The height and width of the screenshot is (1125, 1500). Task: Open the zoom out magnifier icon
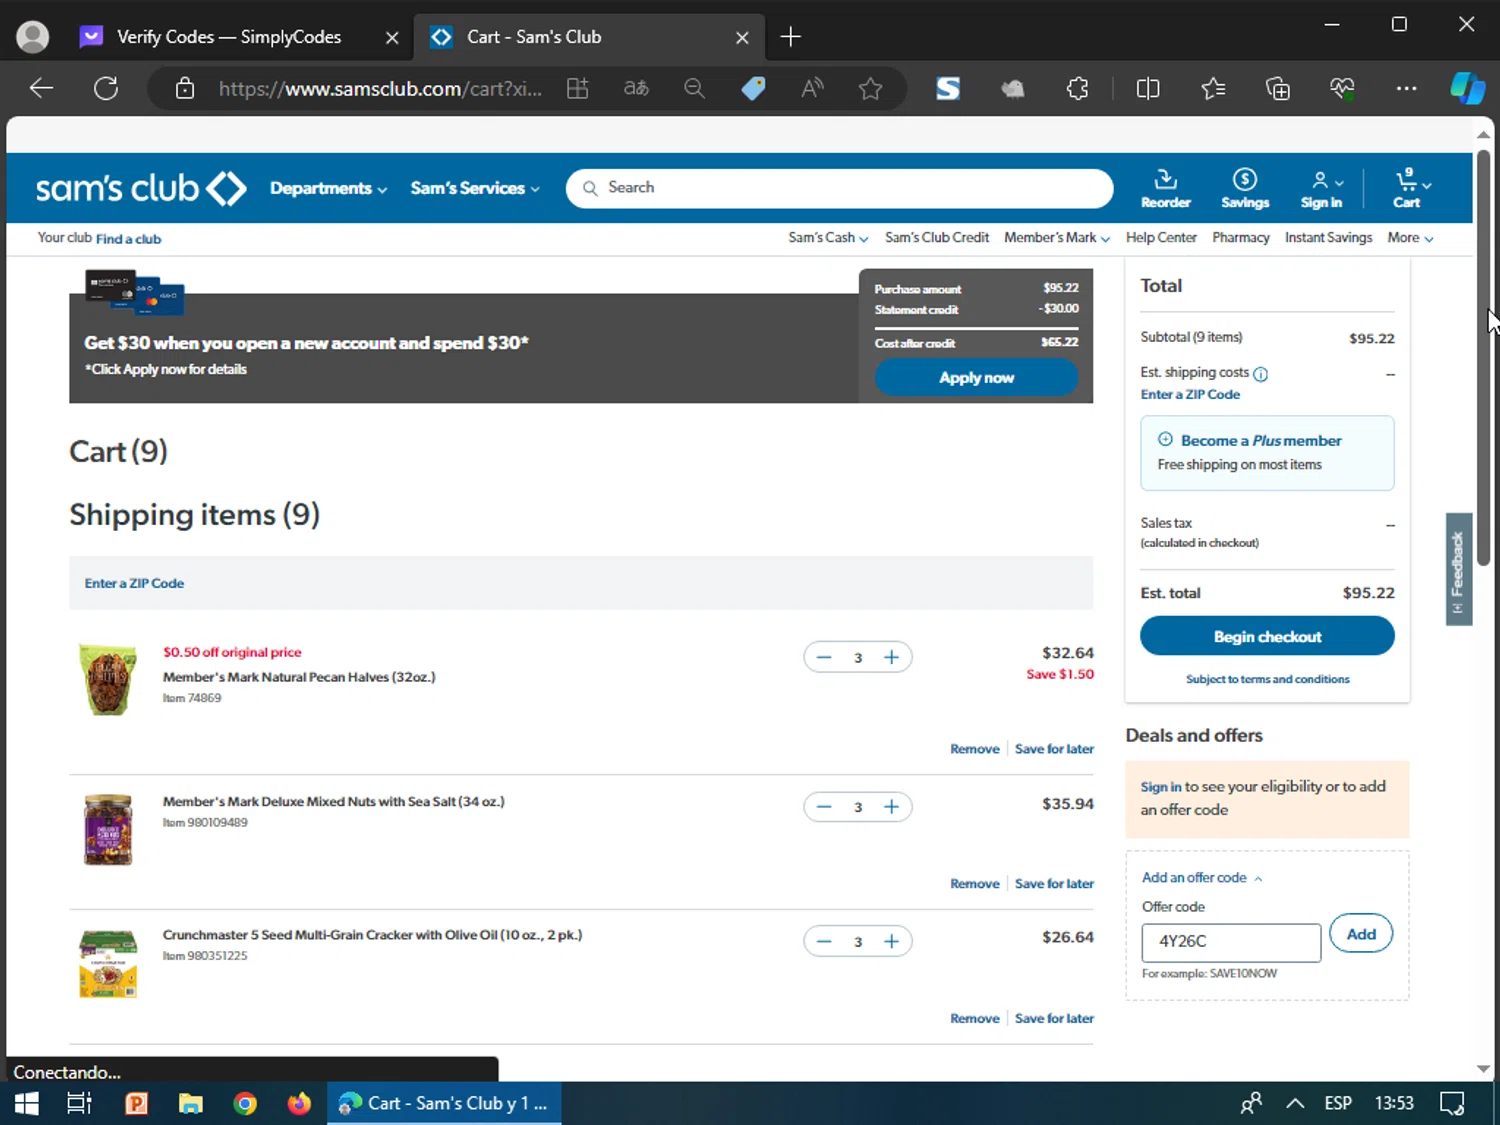(694, 89)
